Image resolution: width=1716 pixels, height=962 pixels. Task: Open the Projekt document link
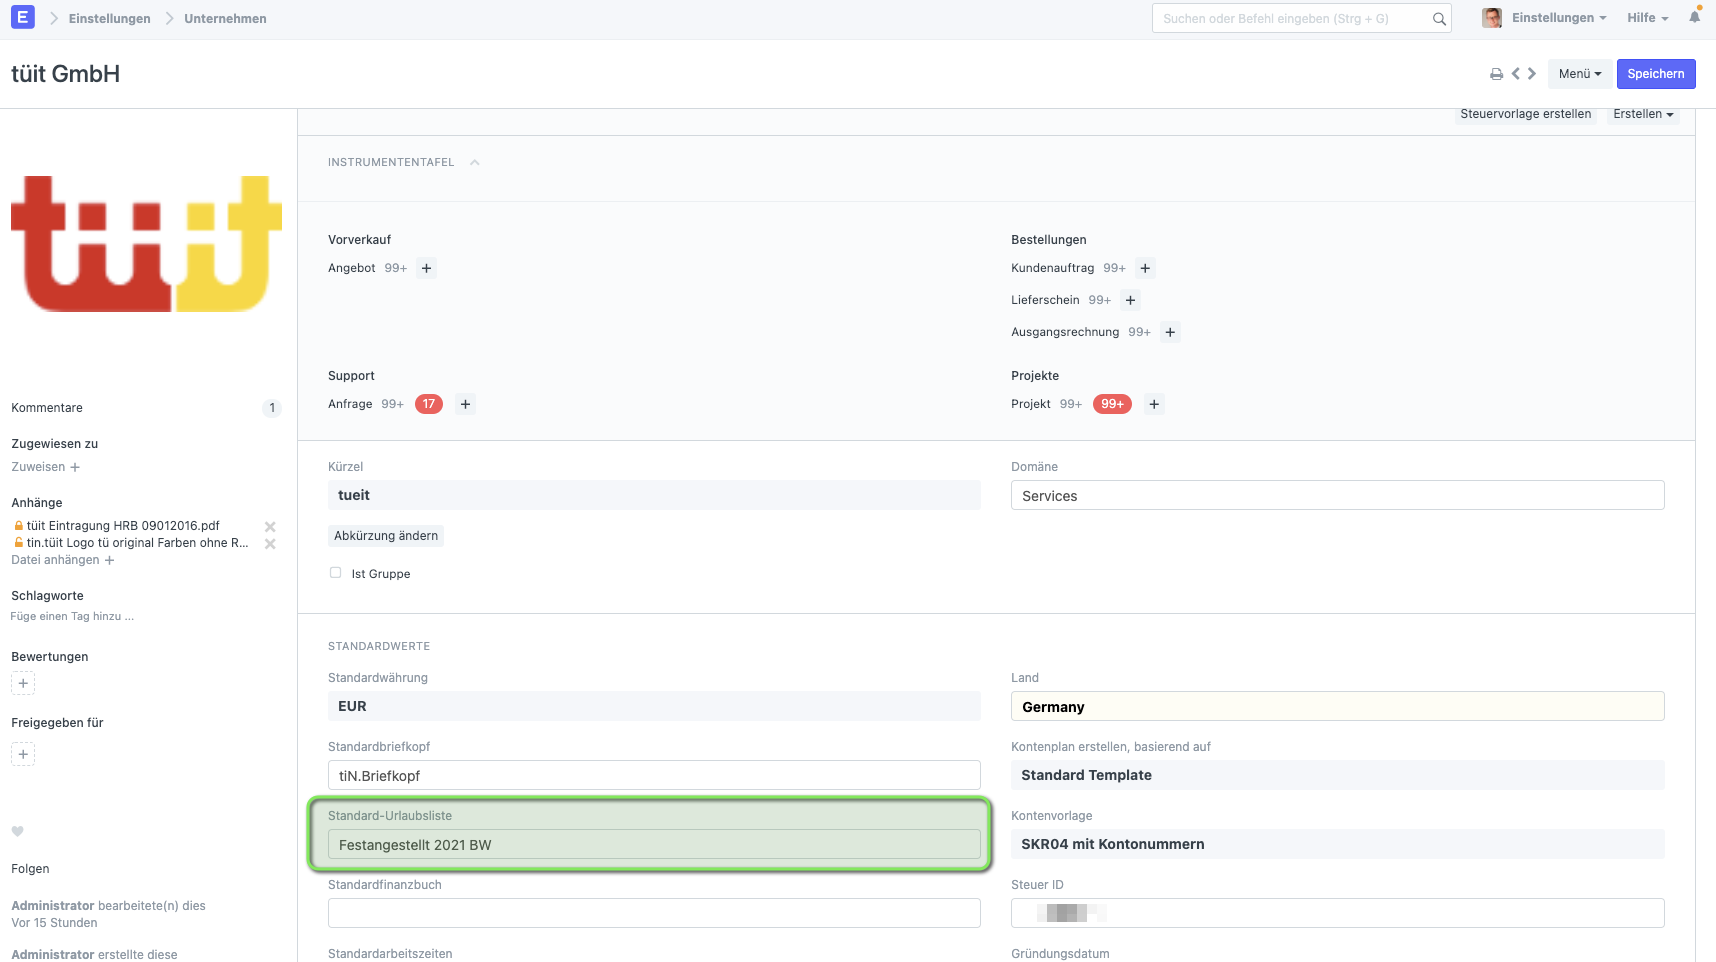(x=1031, y=404)
